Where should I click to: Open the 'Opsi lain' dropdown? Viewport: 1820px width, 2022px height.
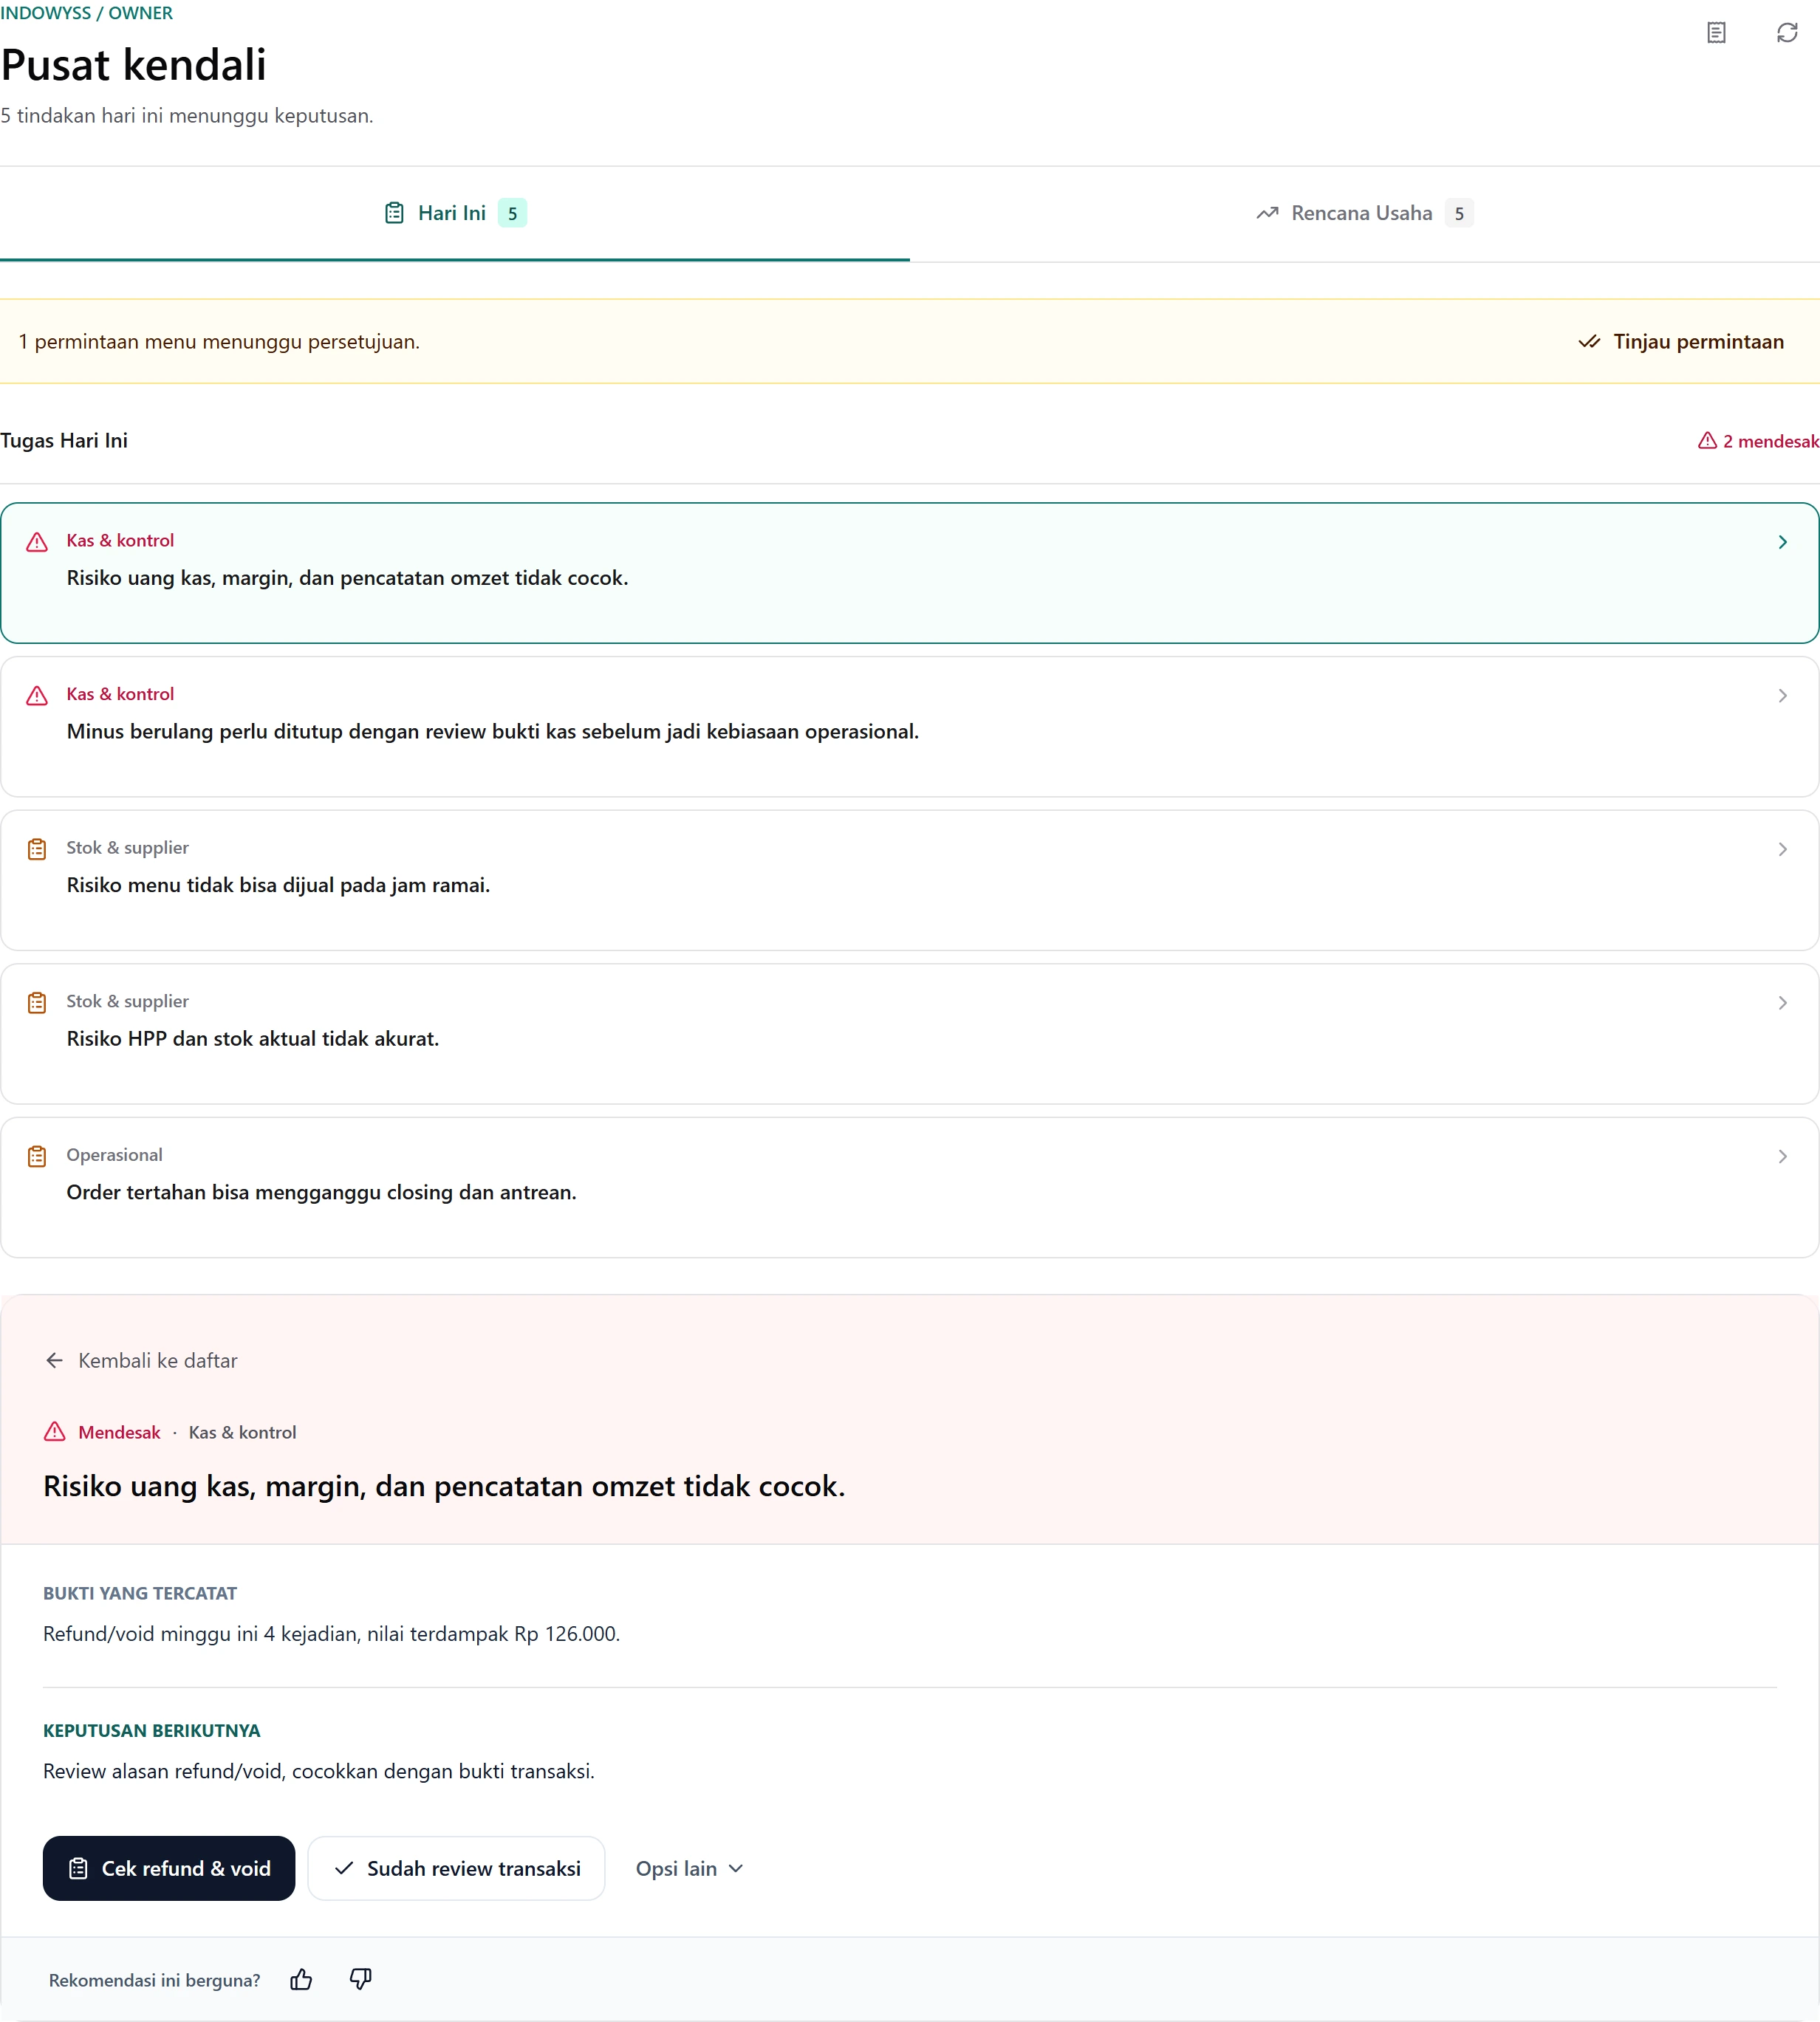pos(689,1868)
